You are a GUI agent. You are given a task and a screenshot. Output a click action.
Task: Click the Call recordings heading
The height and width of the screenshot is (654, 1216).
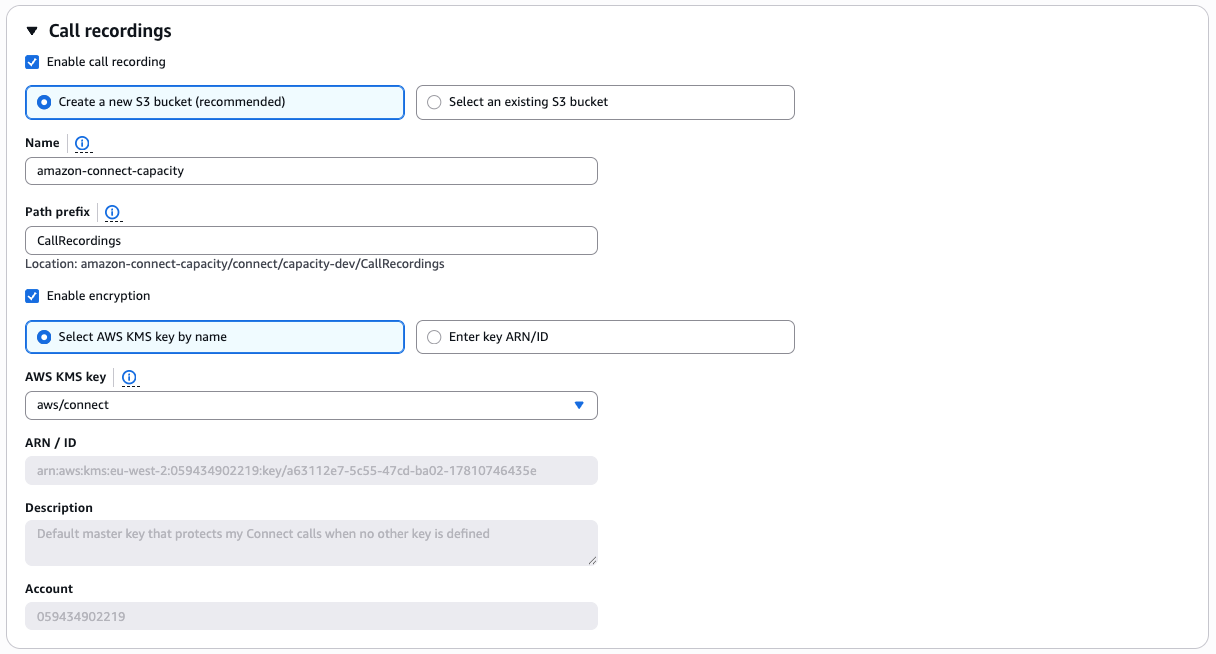pyautogui.click(x=110, y=31)
